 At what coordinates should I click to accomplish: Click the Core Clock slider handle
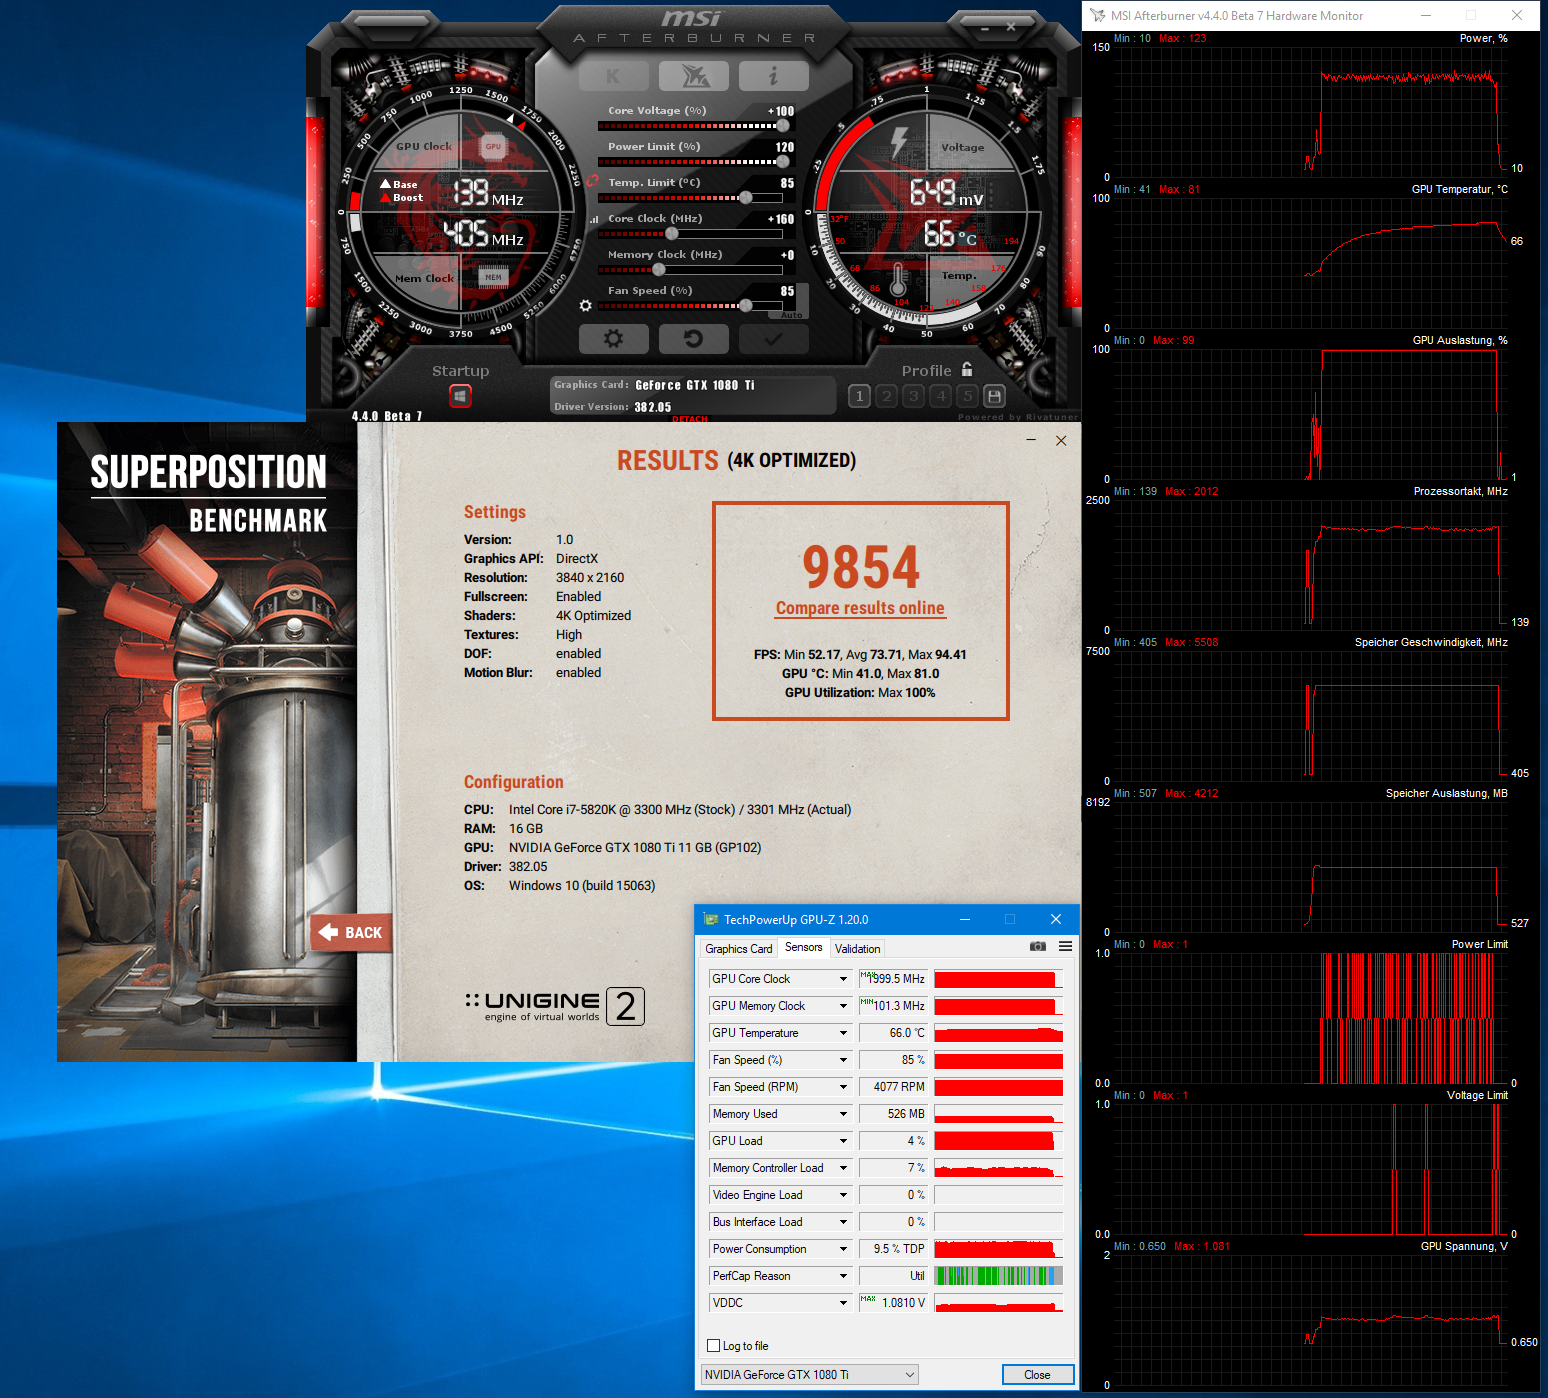[672, 234]
